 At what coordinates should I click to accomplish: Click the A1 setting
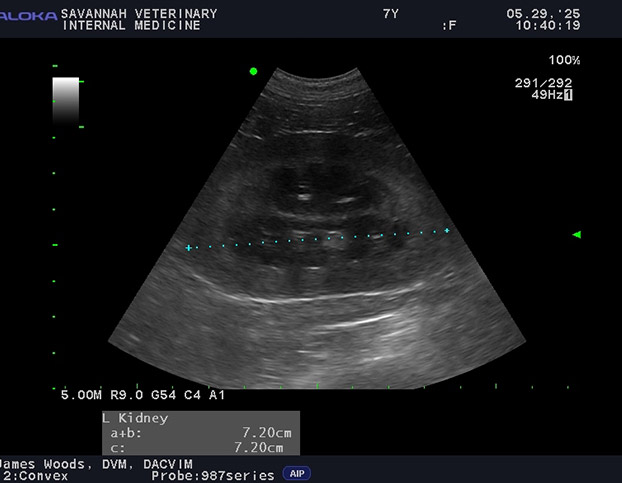[217, 395]
